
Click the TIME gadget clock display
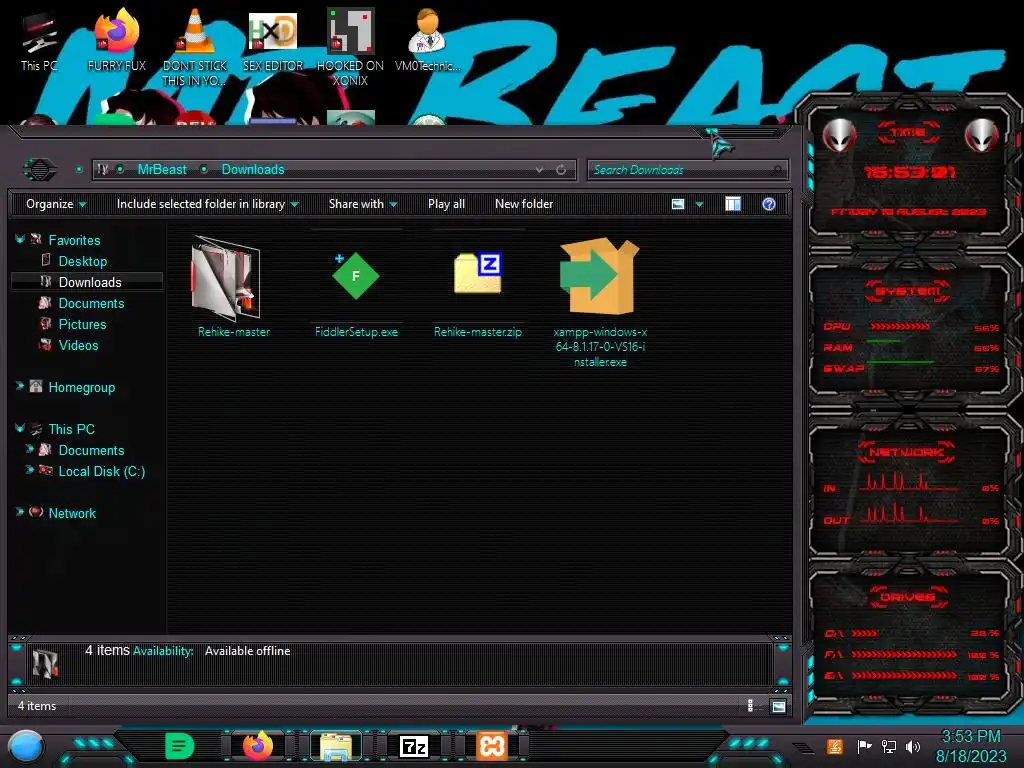[909, 172]
